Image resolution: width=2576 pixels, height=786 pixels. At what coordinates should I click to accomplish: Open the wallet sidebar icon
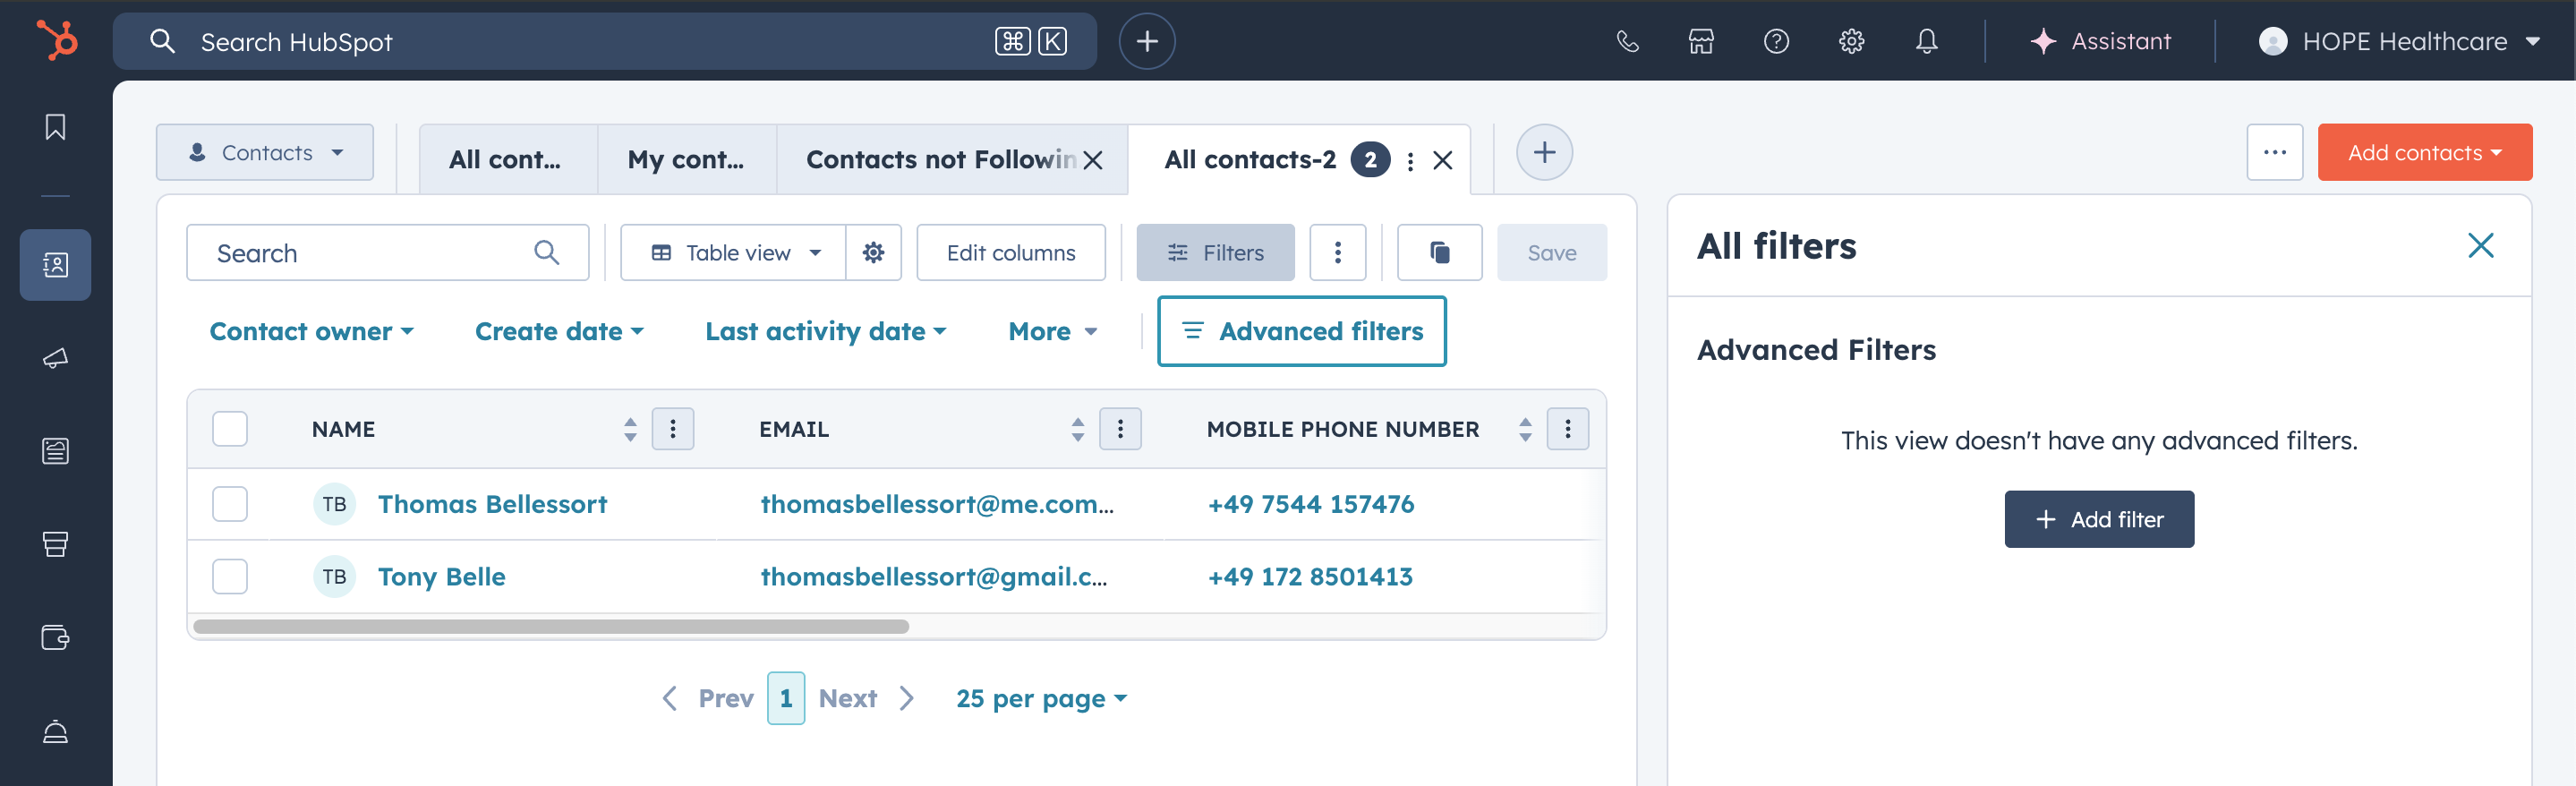tap(55, 637)
